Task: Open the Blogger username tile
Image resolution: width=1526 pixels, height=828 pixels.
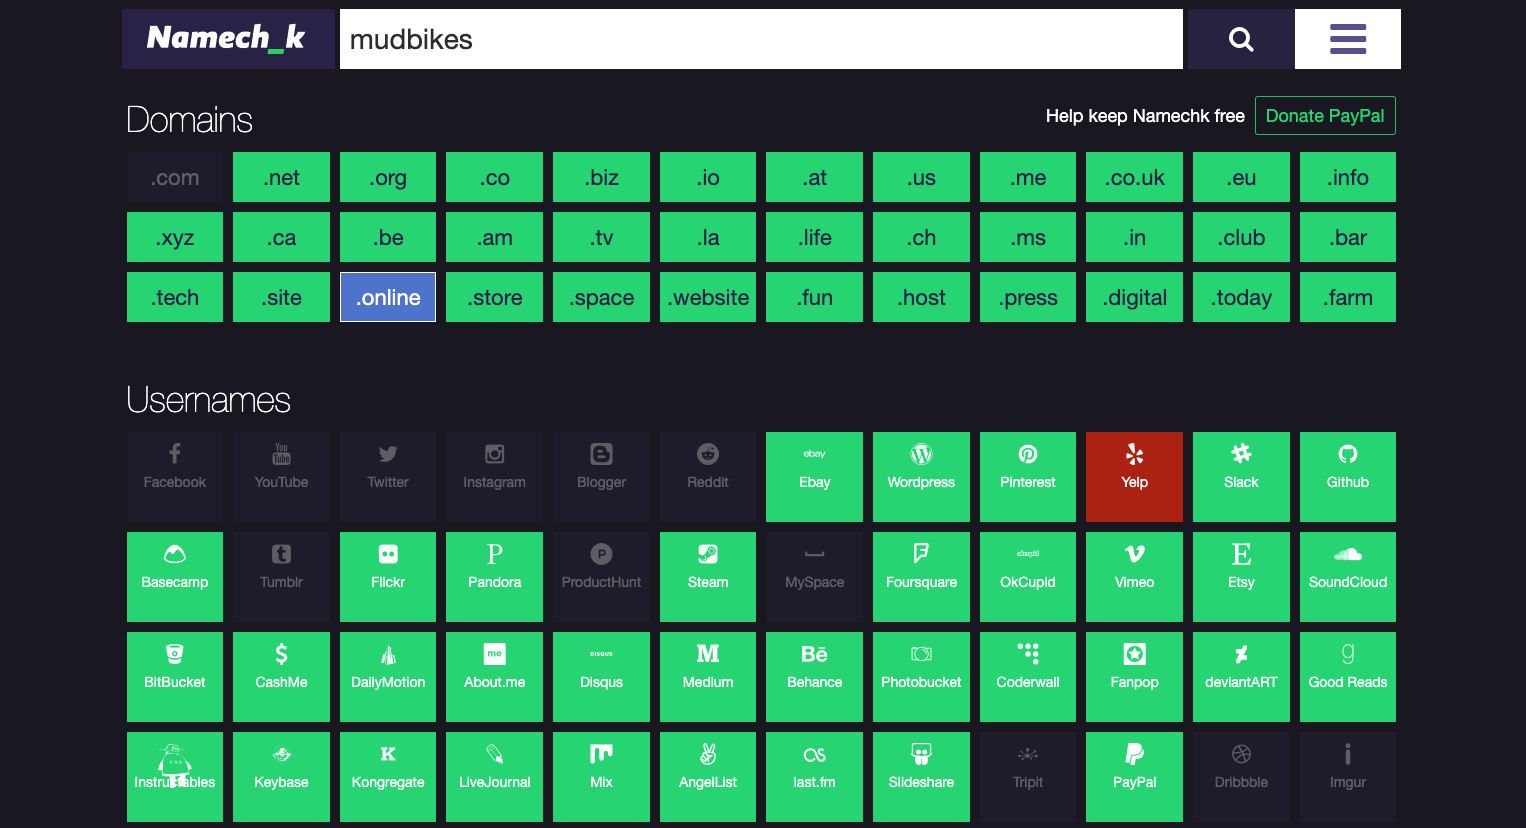Action: coord(601,477)
